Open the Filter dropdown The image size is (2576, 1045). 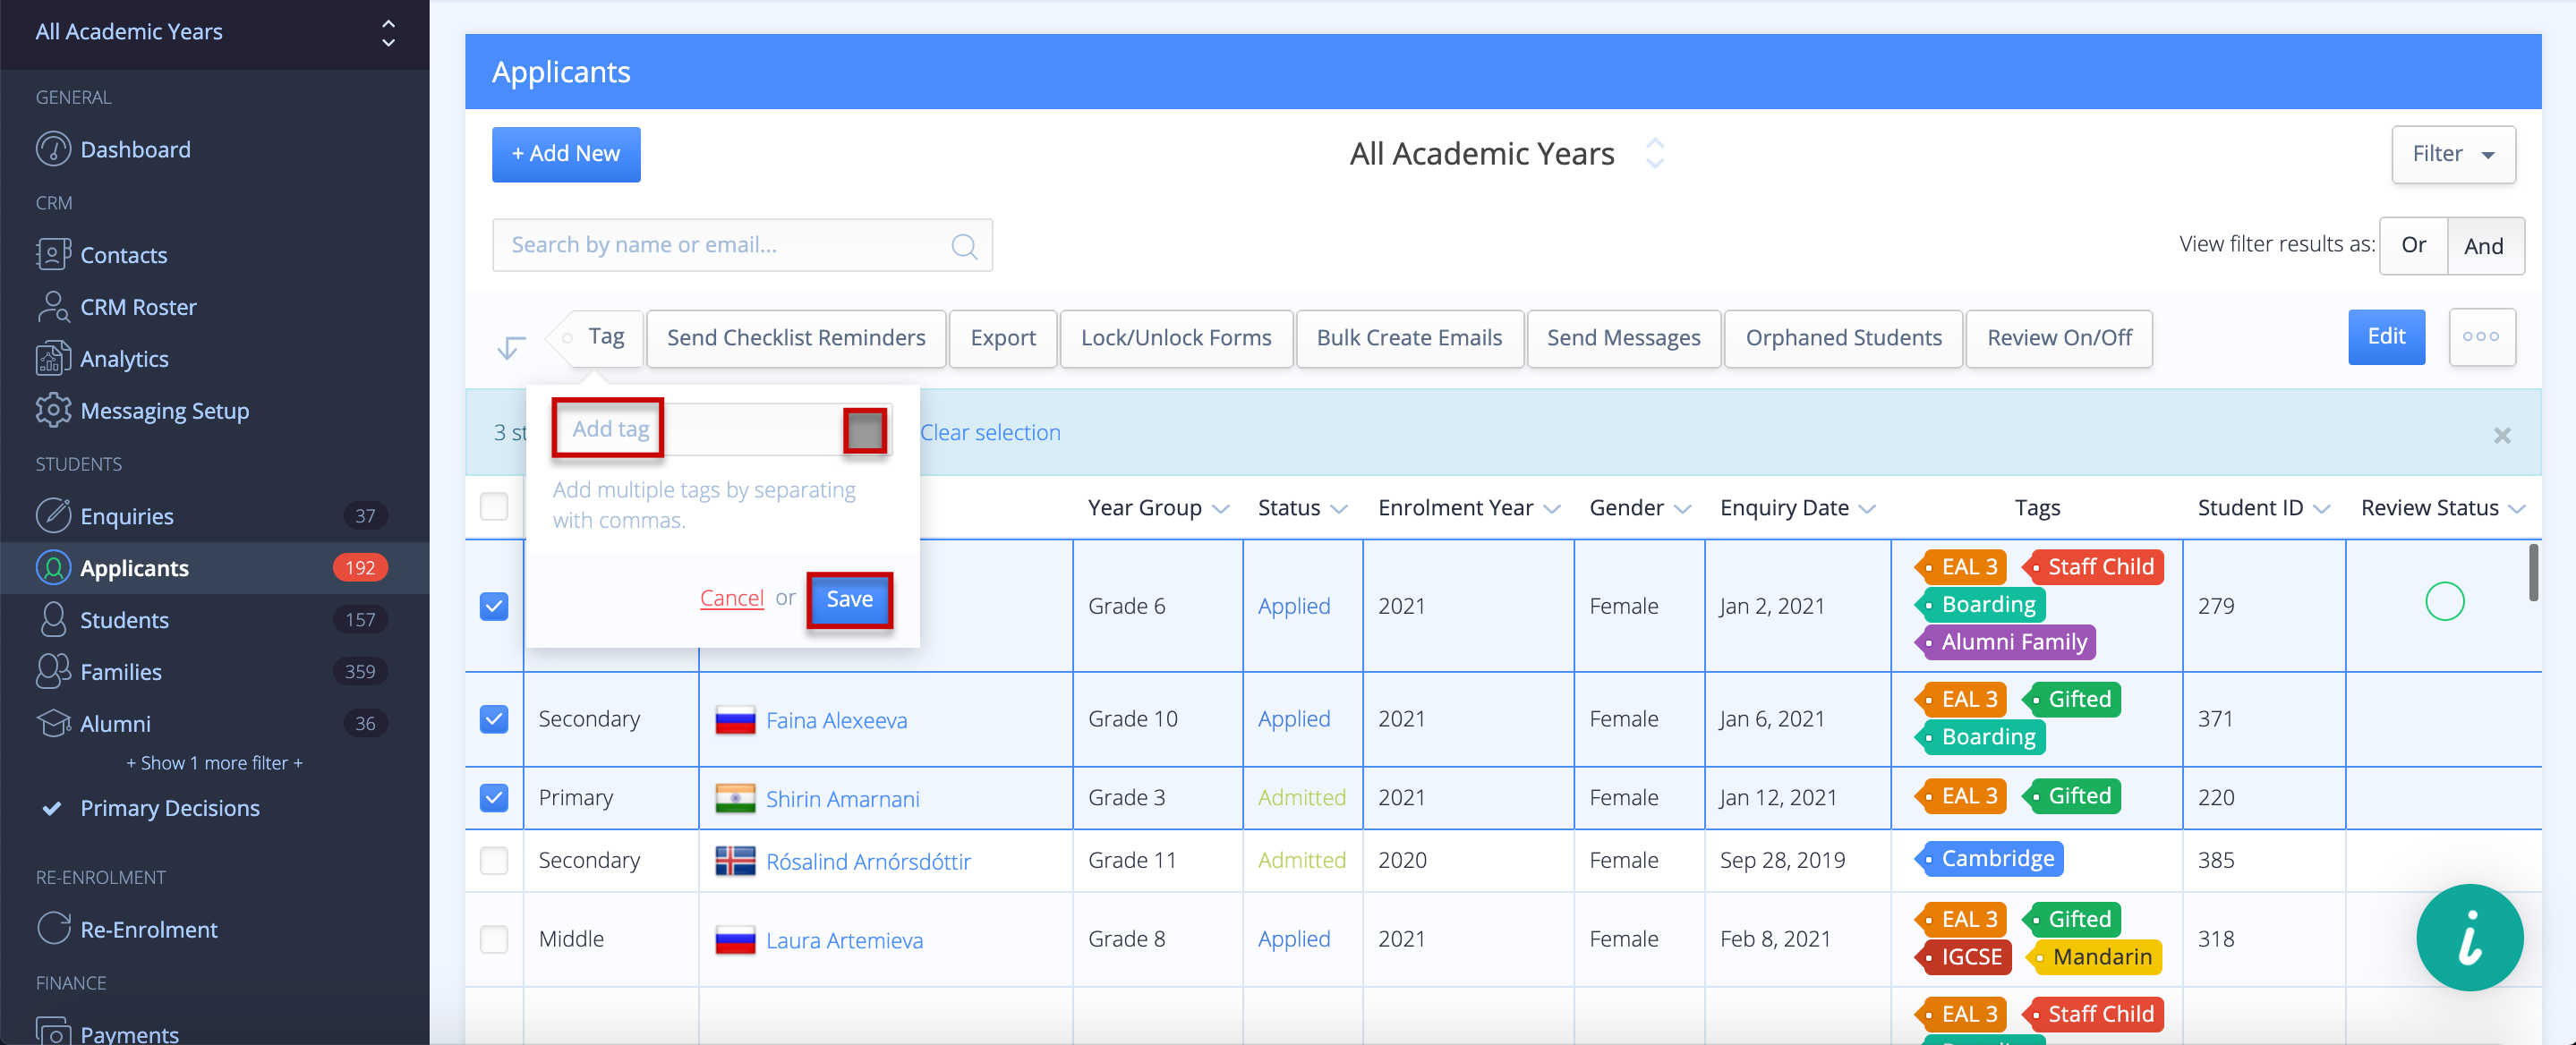coord(2453,154)
